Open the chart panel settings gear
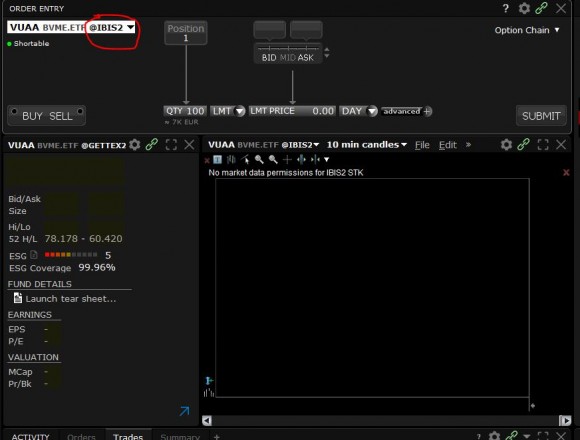The image size is (580, 440). tap(506, 145)
